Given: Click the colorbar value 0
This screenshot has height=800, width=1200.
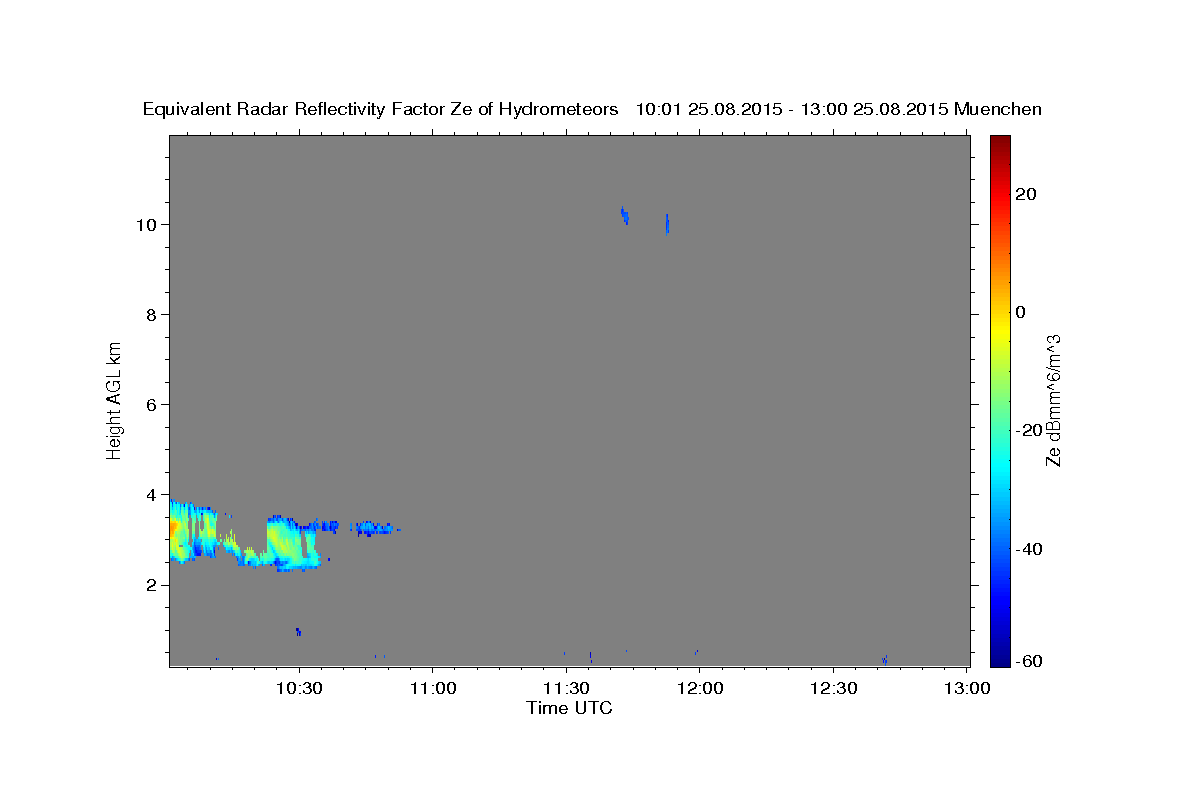Looking at the screenshot, I should [1020, 312].
